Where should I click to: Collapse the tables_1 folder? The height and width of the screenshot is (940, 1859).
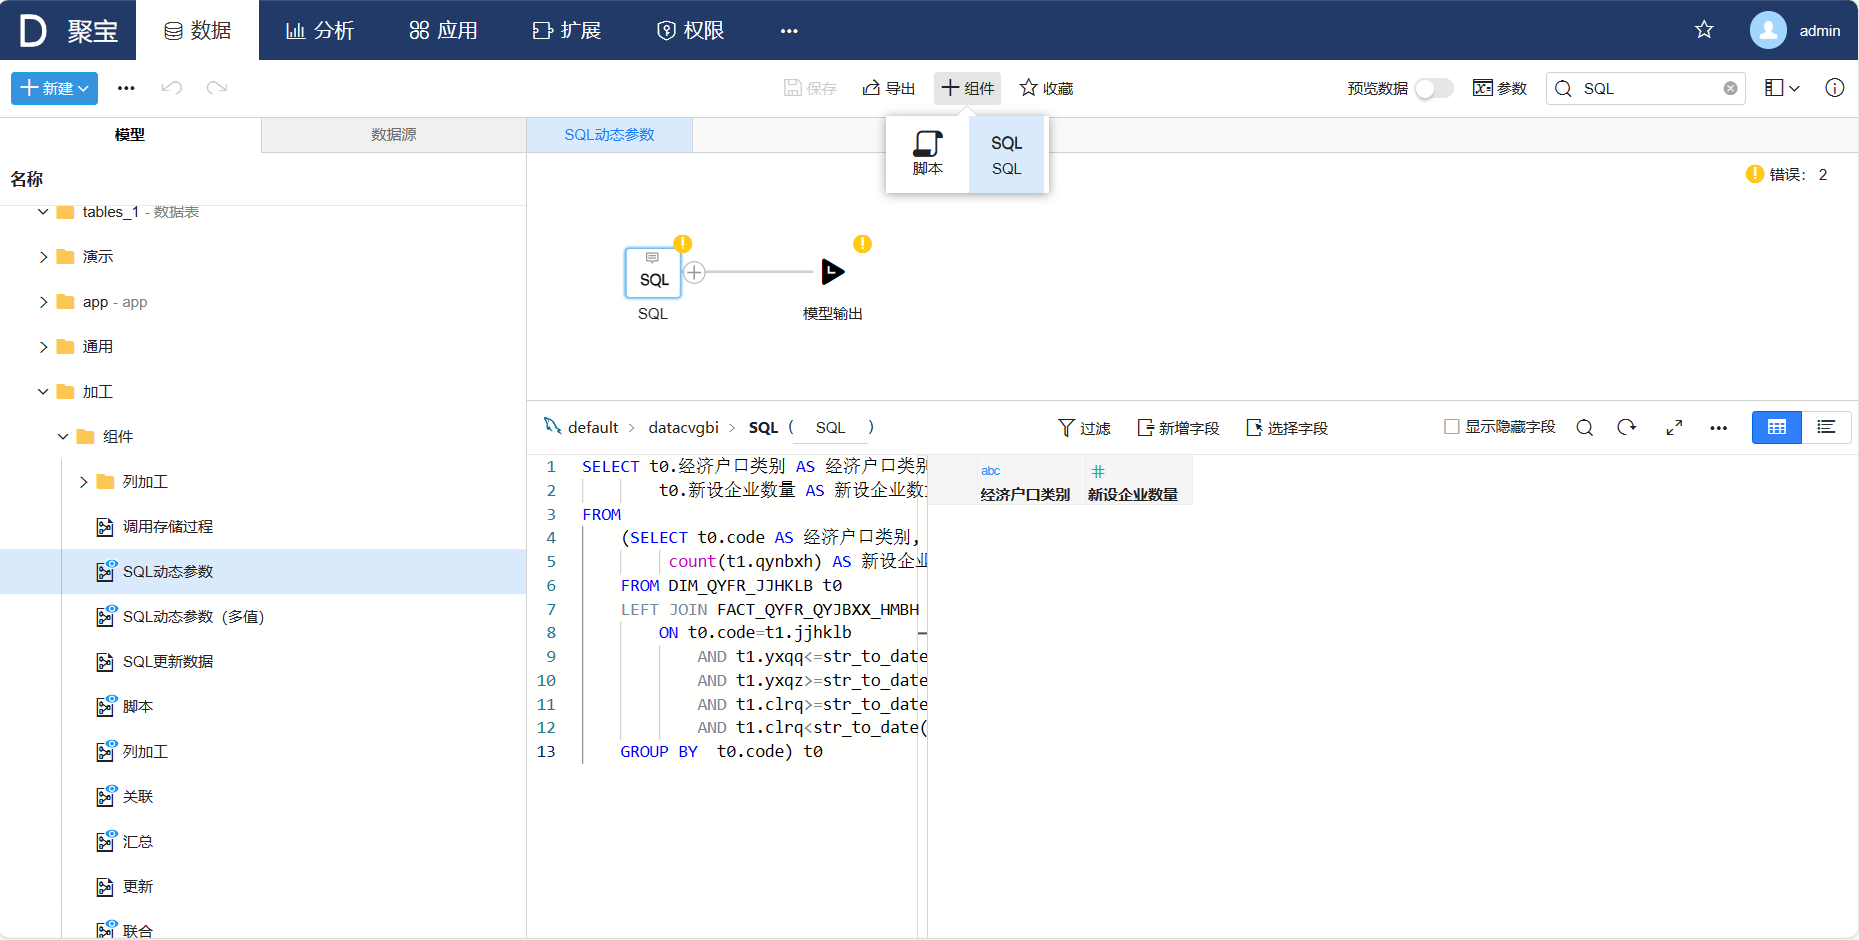43,212
